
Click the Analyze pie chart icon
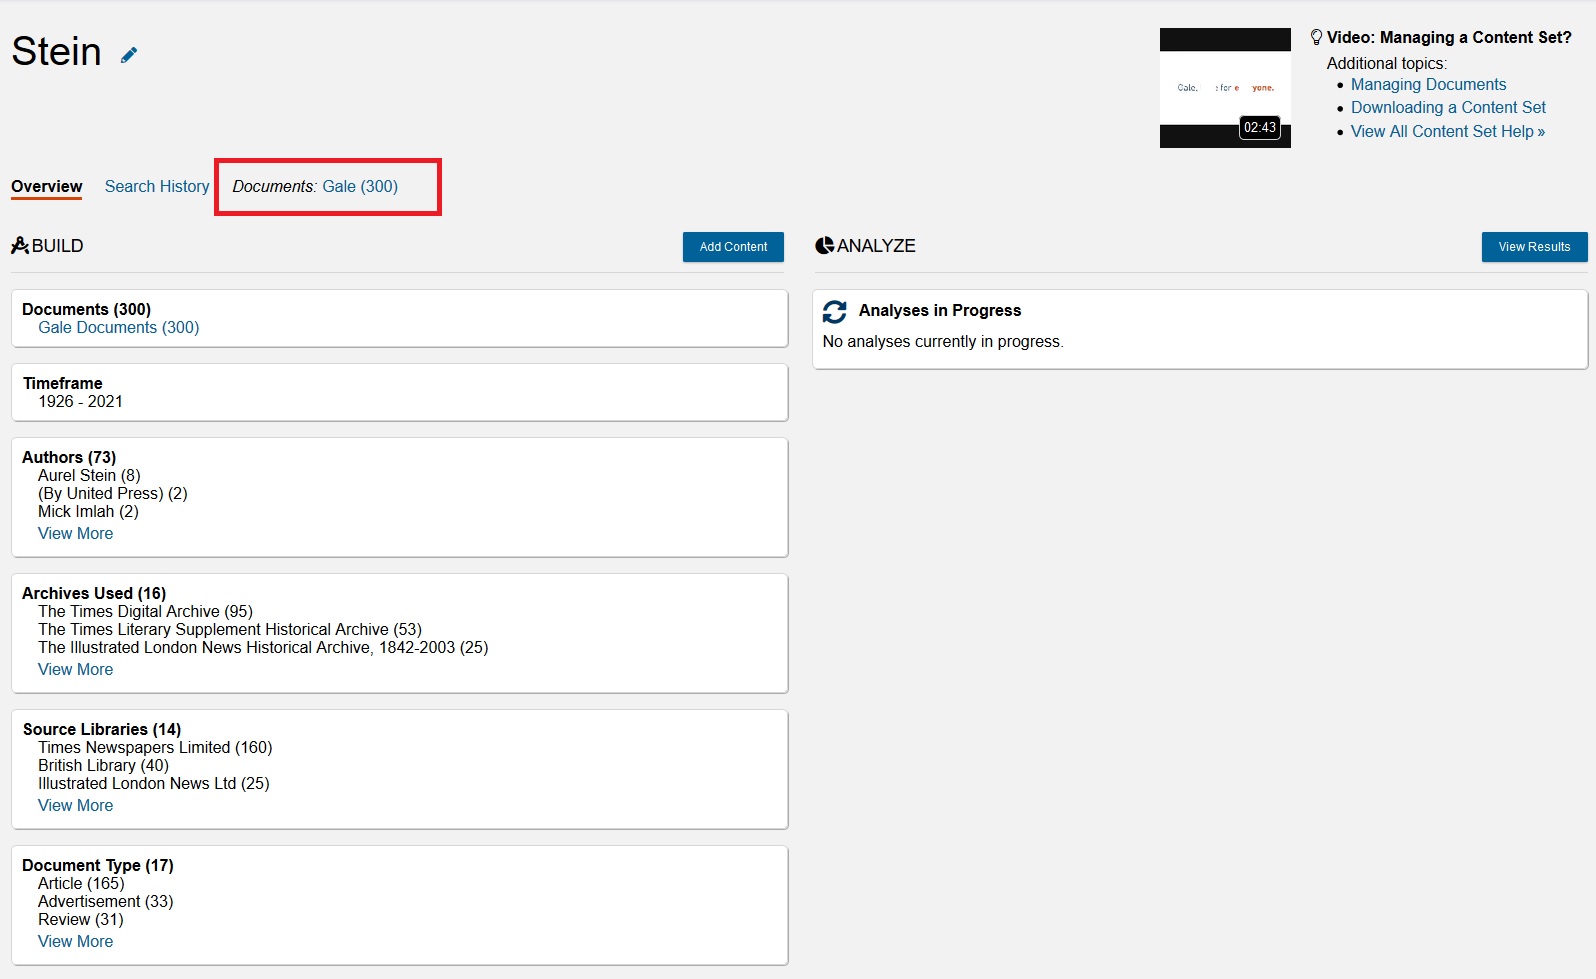coord(824,245)
